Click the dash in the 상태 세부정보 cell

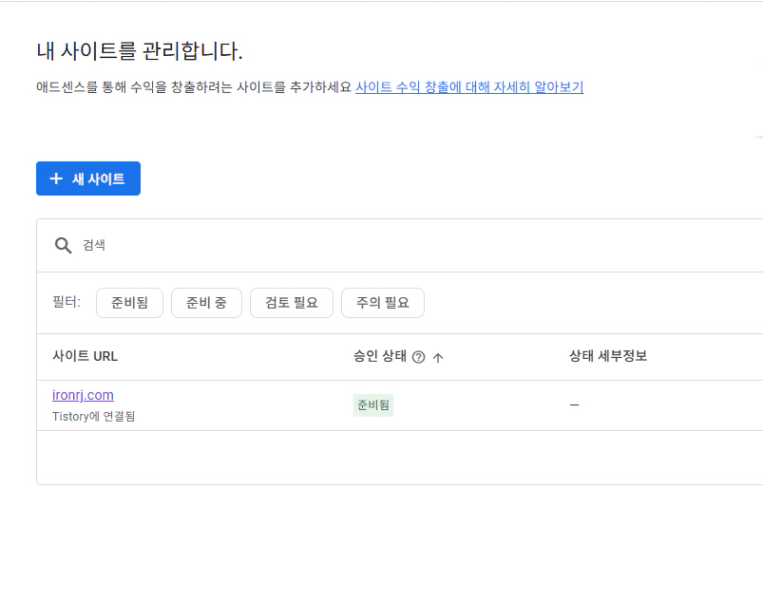574,405
